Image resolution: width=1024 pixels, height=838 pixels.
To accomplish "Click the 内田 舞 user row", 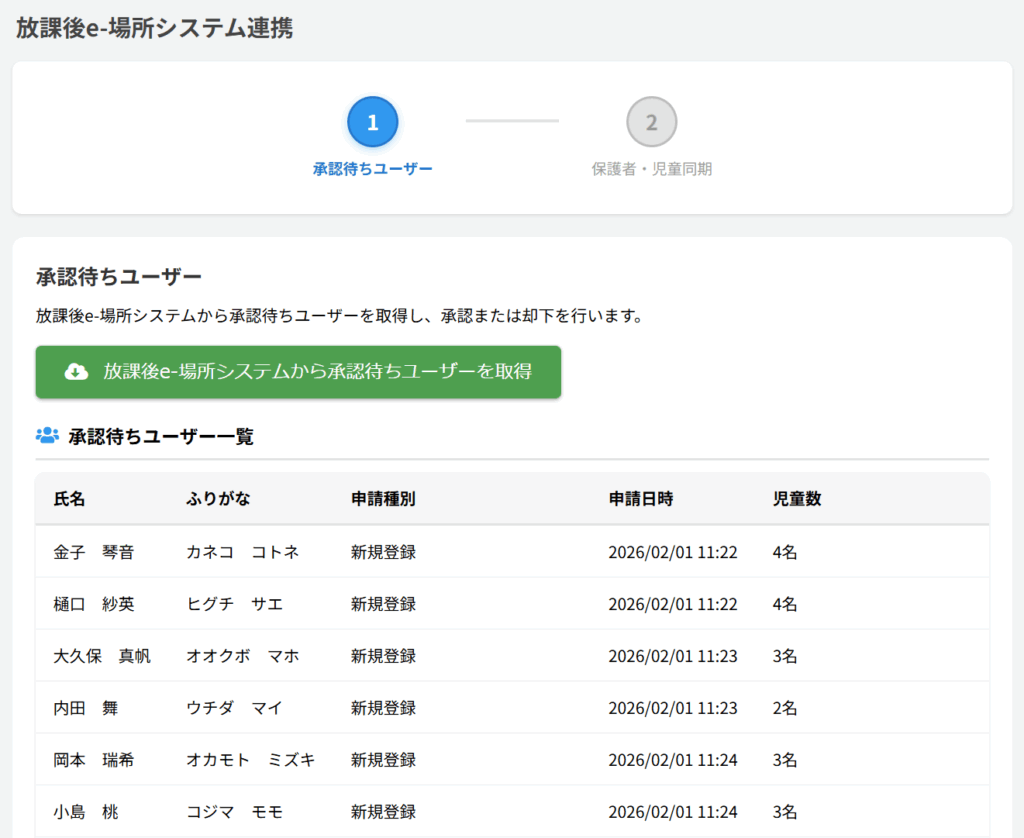I will point(85,708).
